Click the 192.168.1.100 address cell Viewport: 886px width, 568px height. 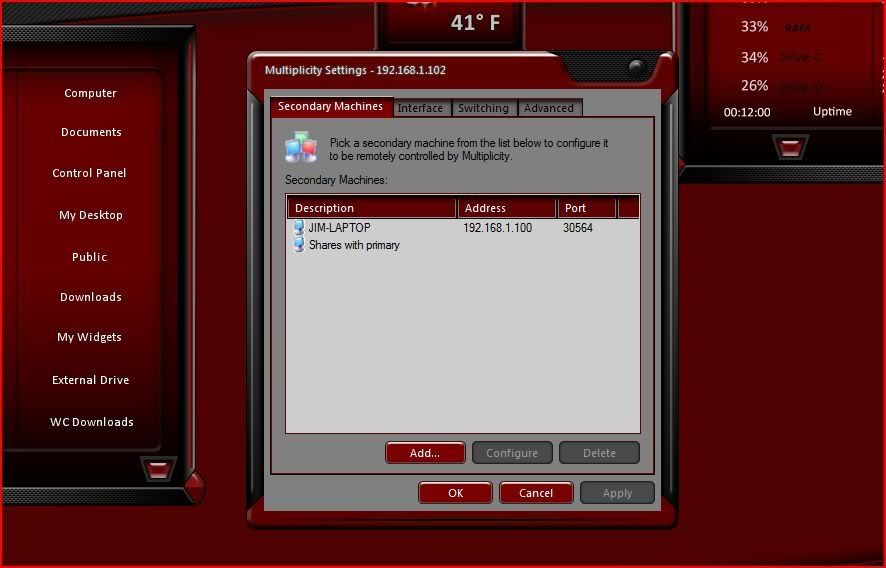[497, 228]
